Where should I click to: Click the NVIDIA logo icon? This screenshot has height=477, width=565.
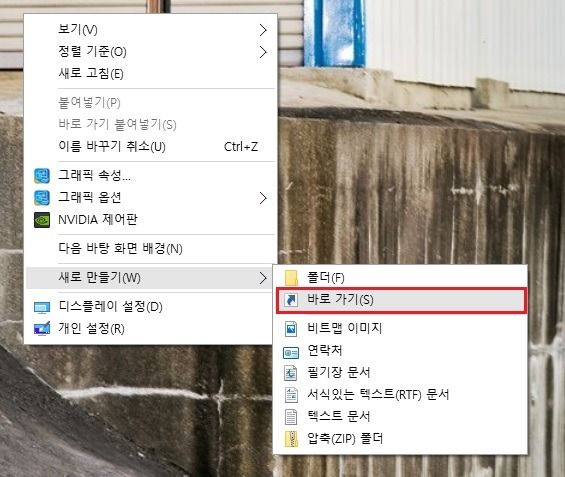click(x=42, y=220)
